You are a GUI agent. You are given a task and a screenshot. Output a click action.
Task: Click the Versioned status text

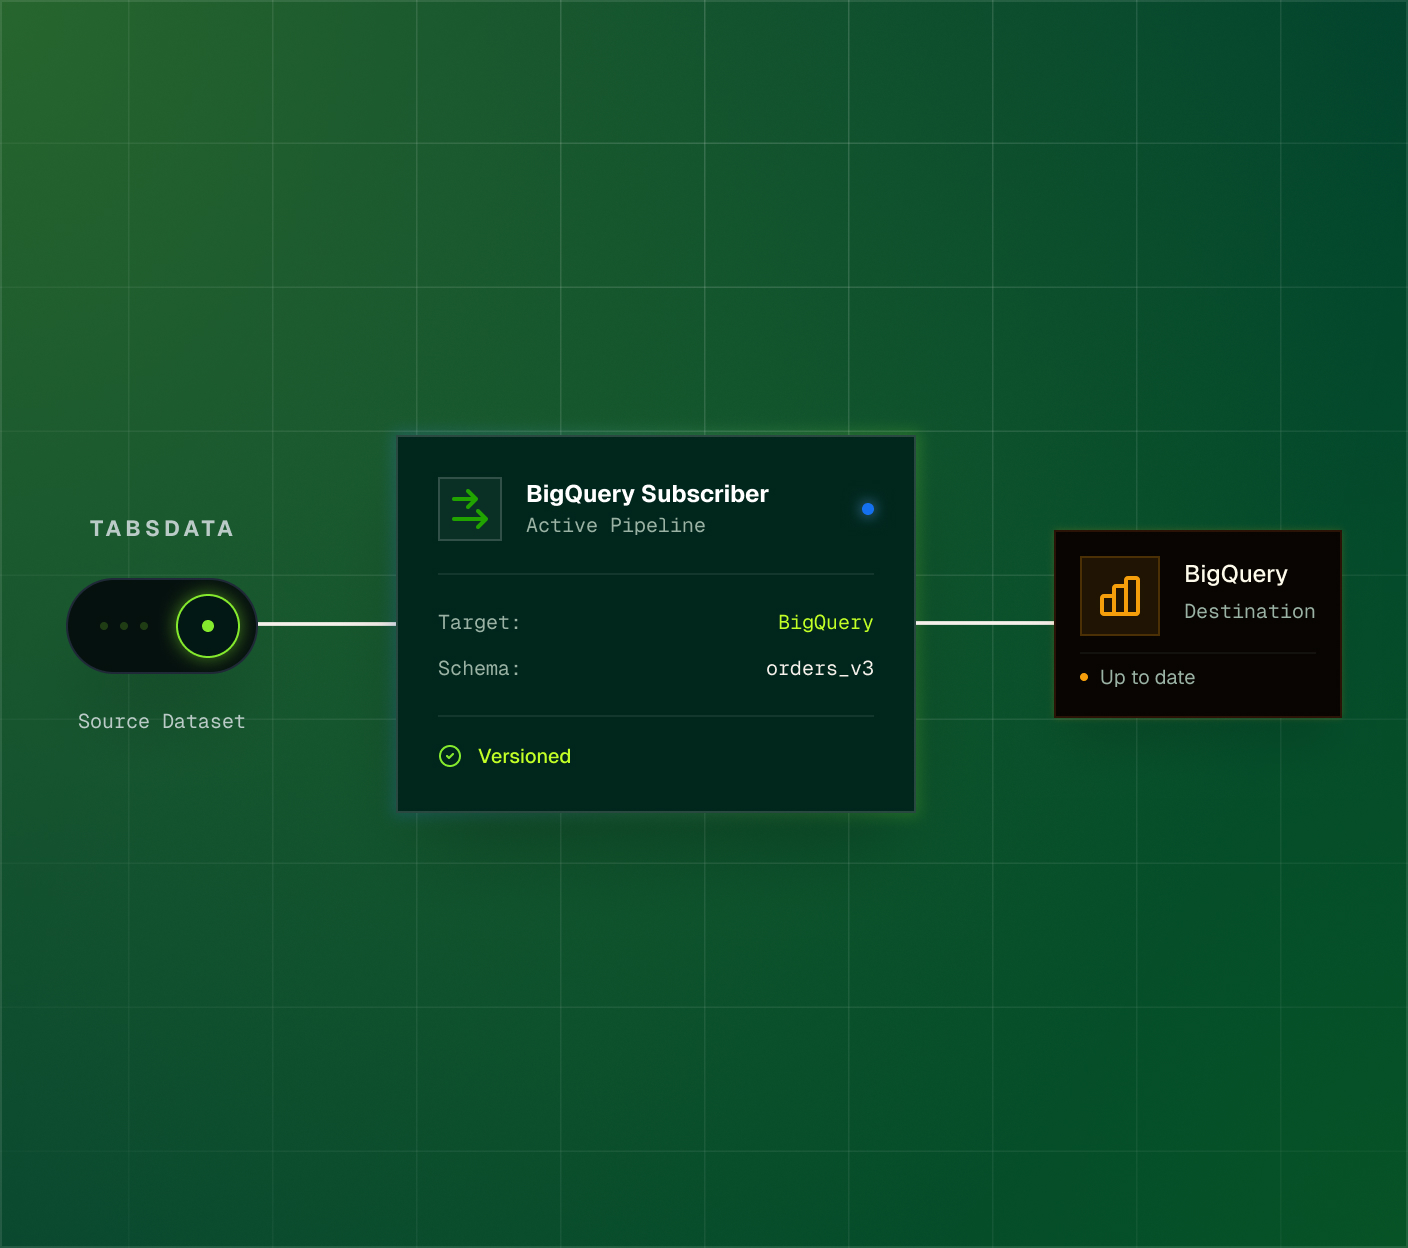(x=524, y=756)
